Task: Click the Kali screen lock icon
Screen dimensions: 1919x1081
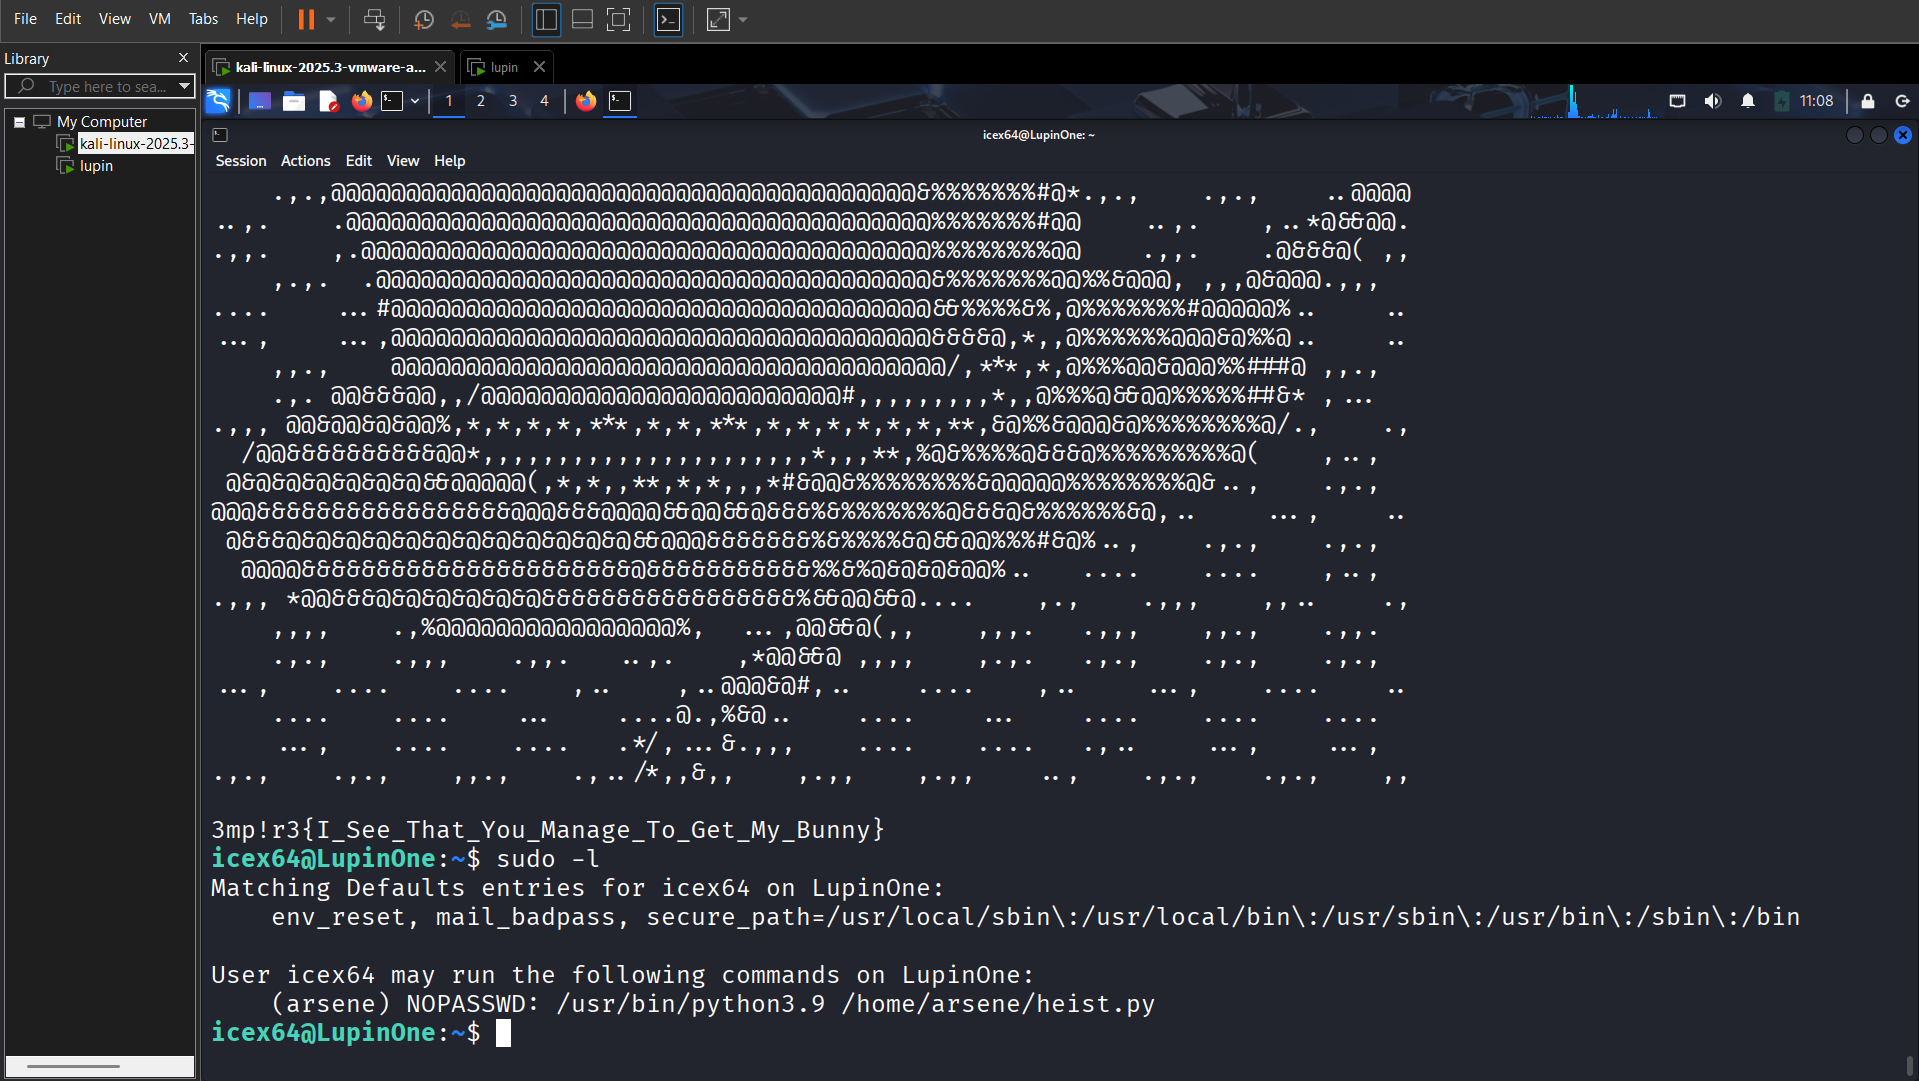Action: point(1867,101)
